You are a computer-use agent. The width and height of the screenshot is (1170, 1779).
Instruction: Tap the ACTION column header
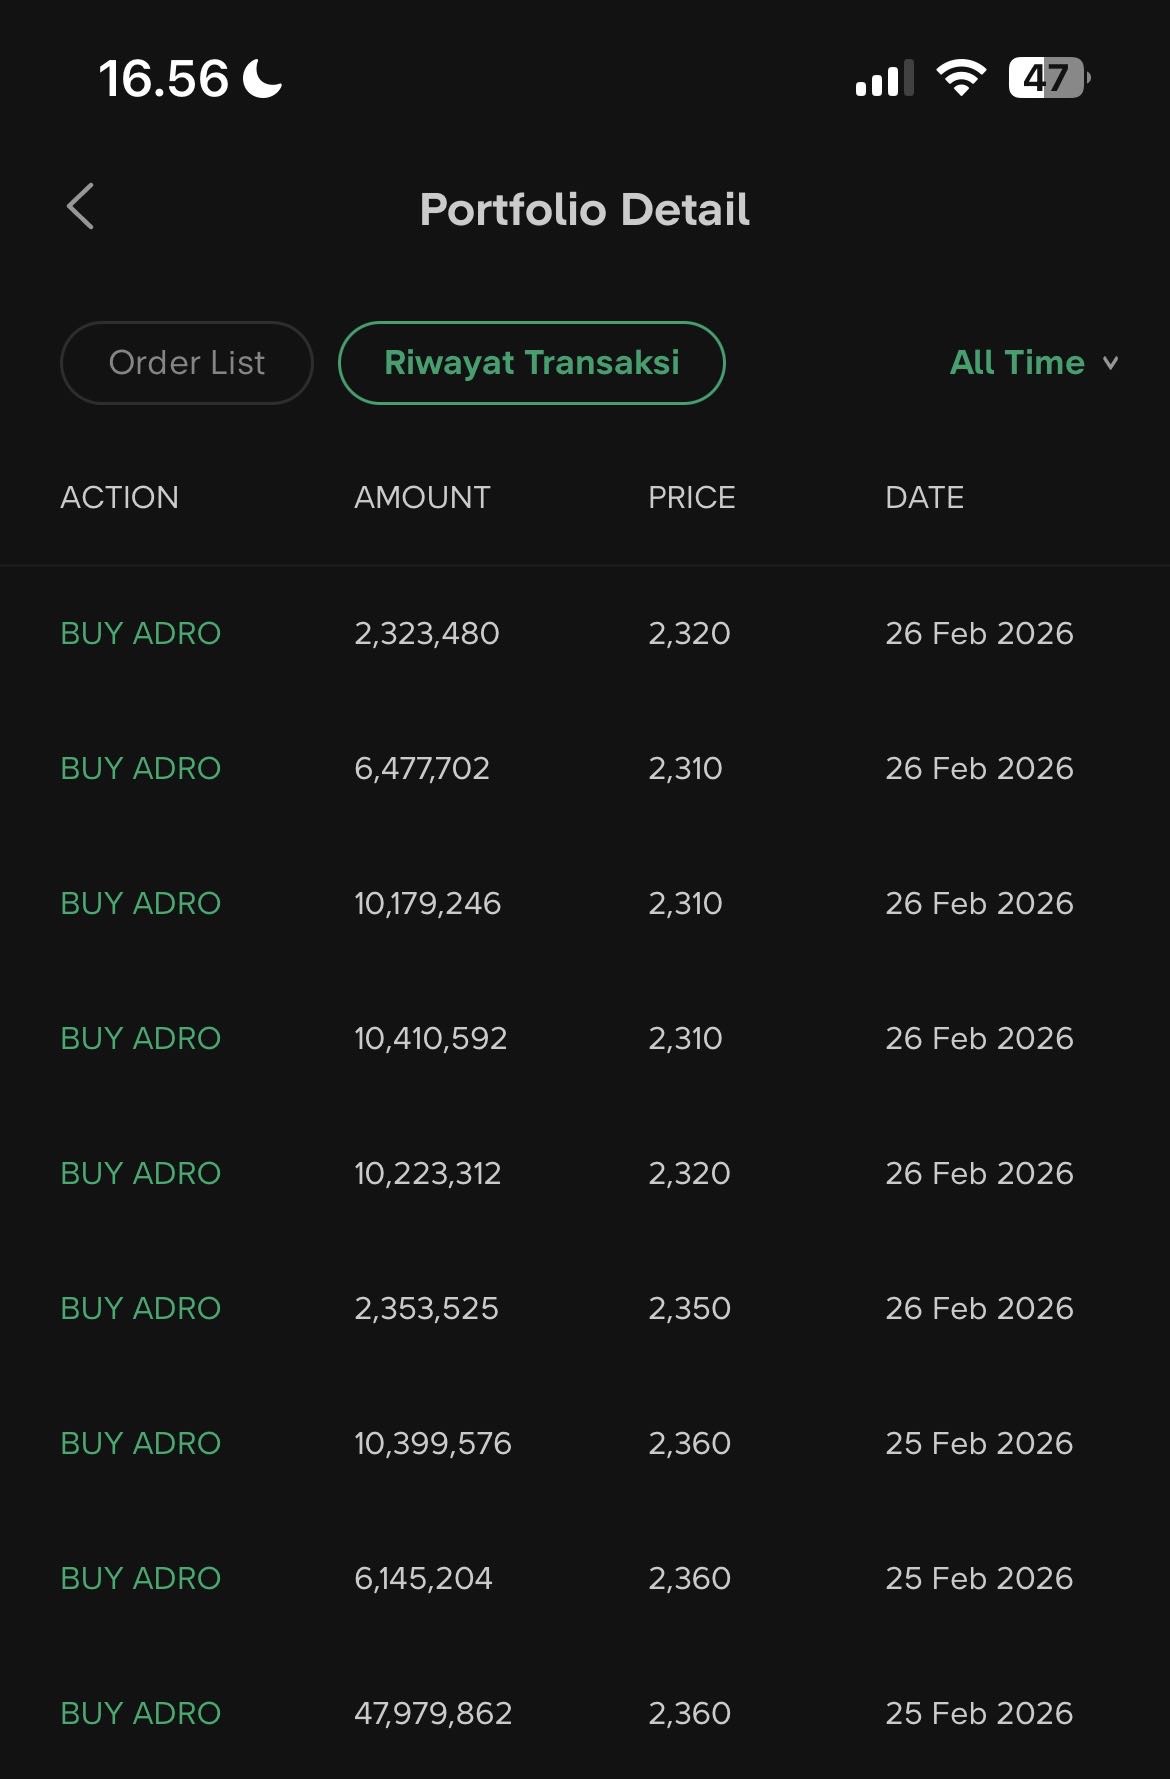coord(119,497)
